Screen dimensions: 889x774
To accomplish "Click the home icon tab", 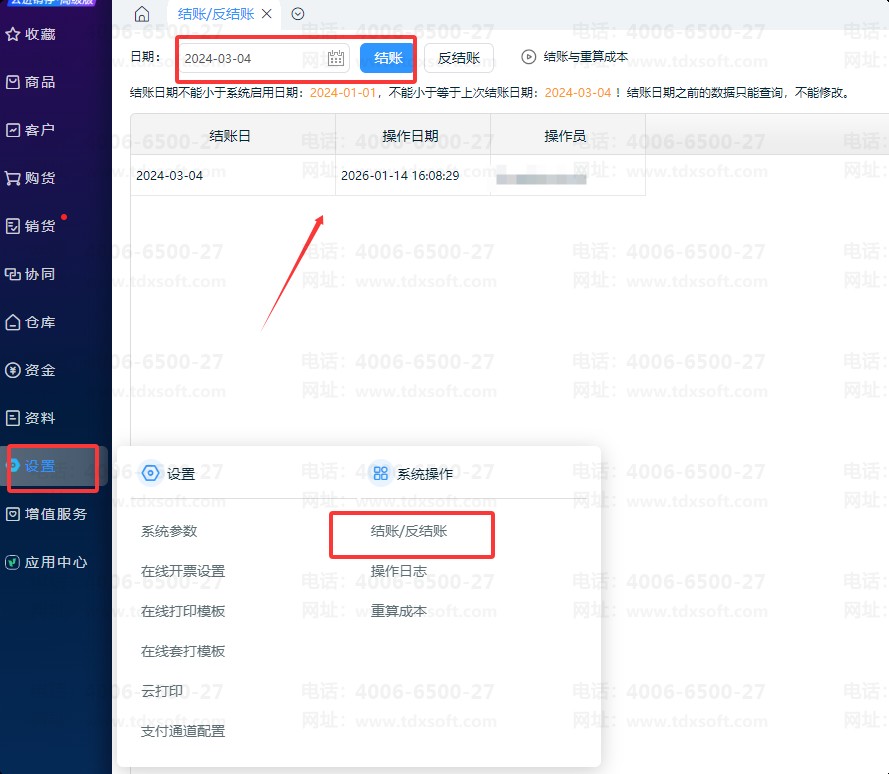I will click(142, 14).
